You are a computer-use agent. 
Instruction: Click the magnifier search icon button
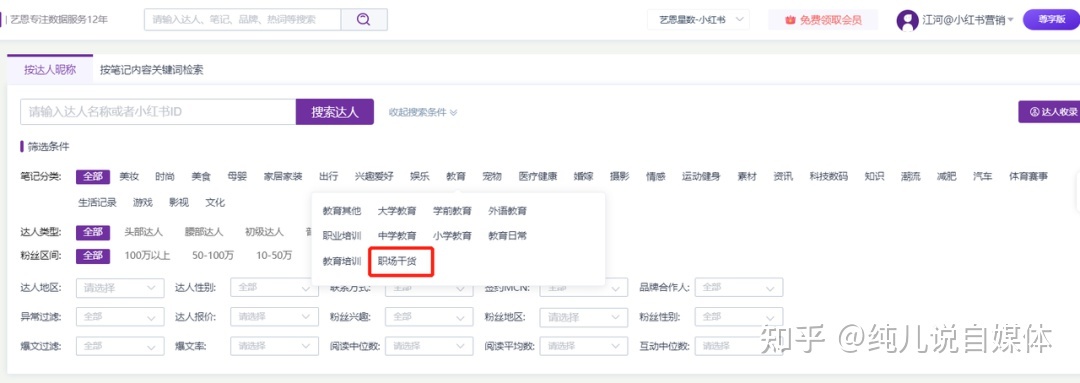click(364, 19)
